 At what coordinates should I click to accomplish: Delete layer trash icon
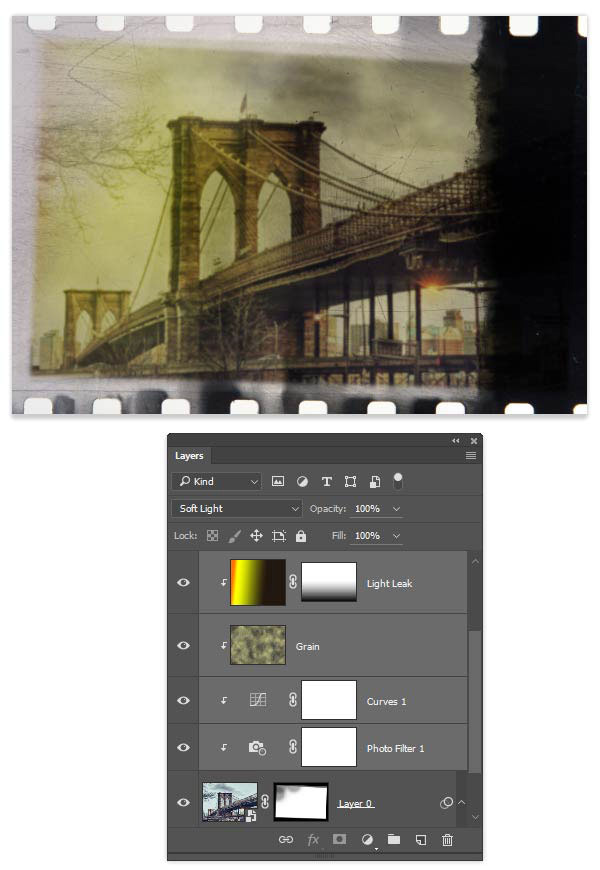[x=447, y=839]
